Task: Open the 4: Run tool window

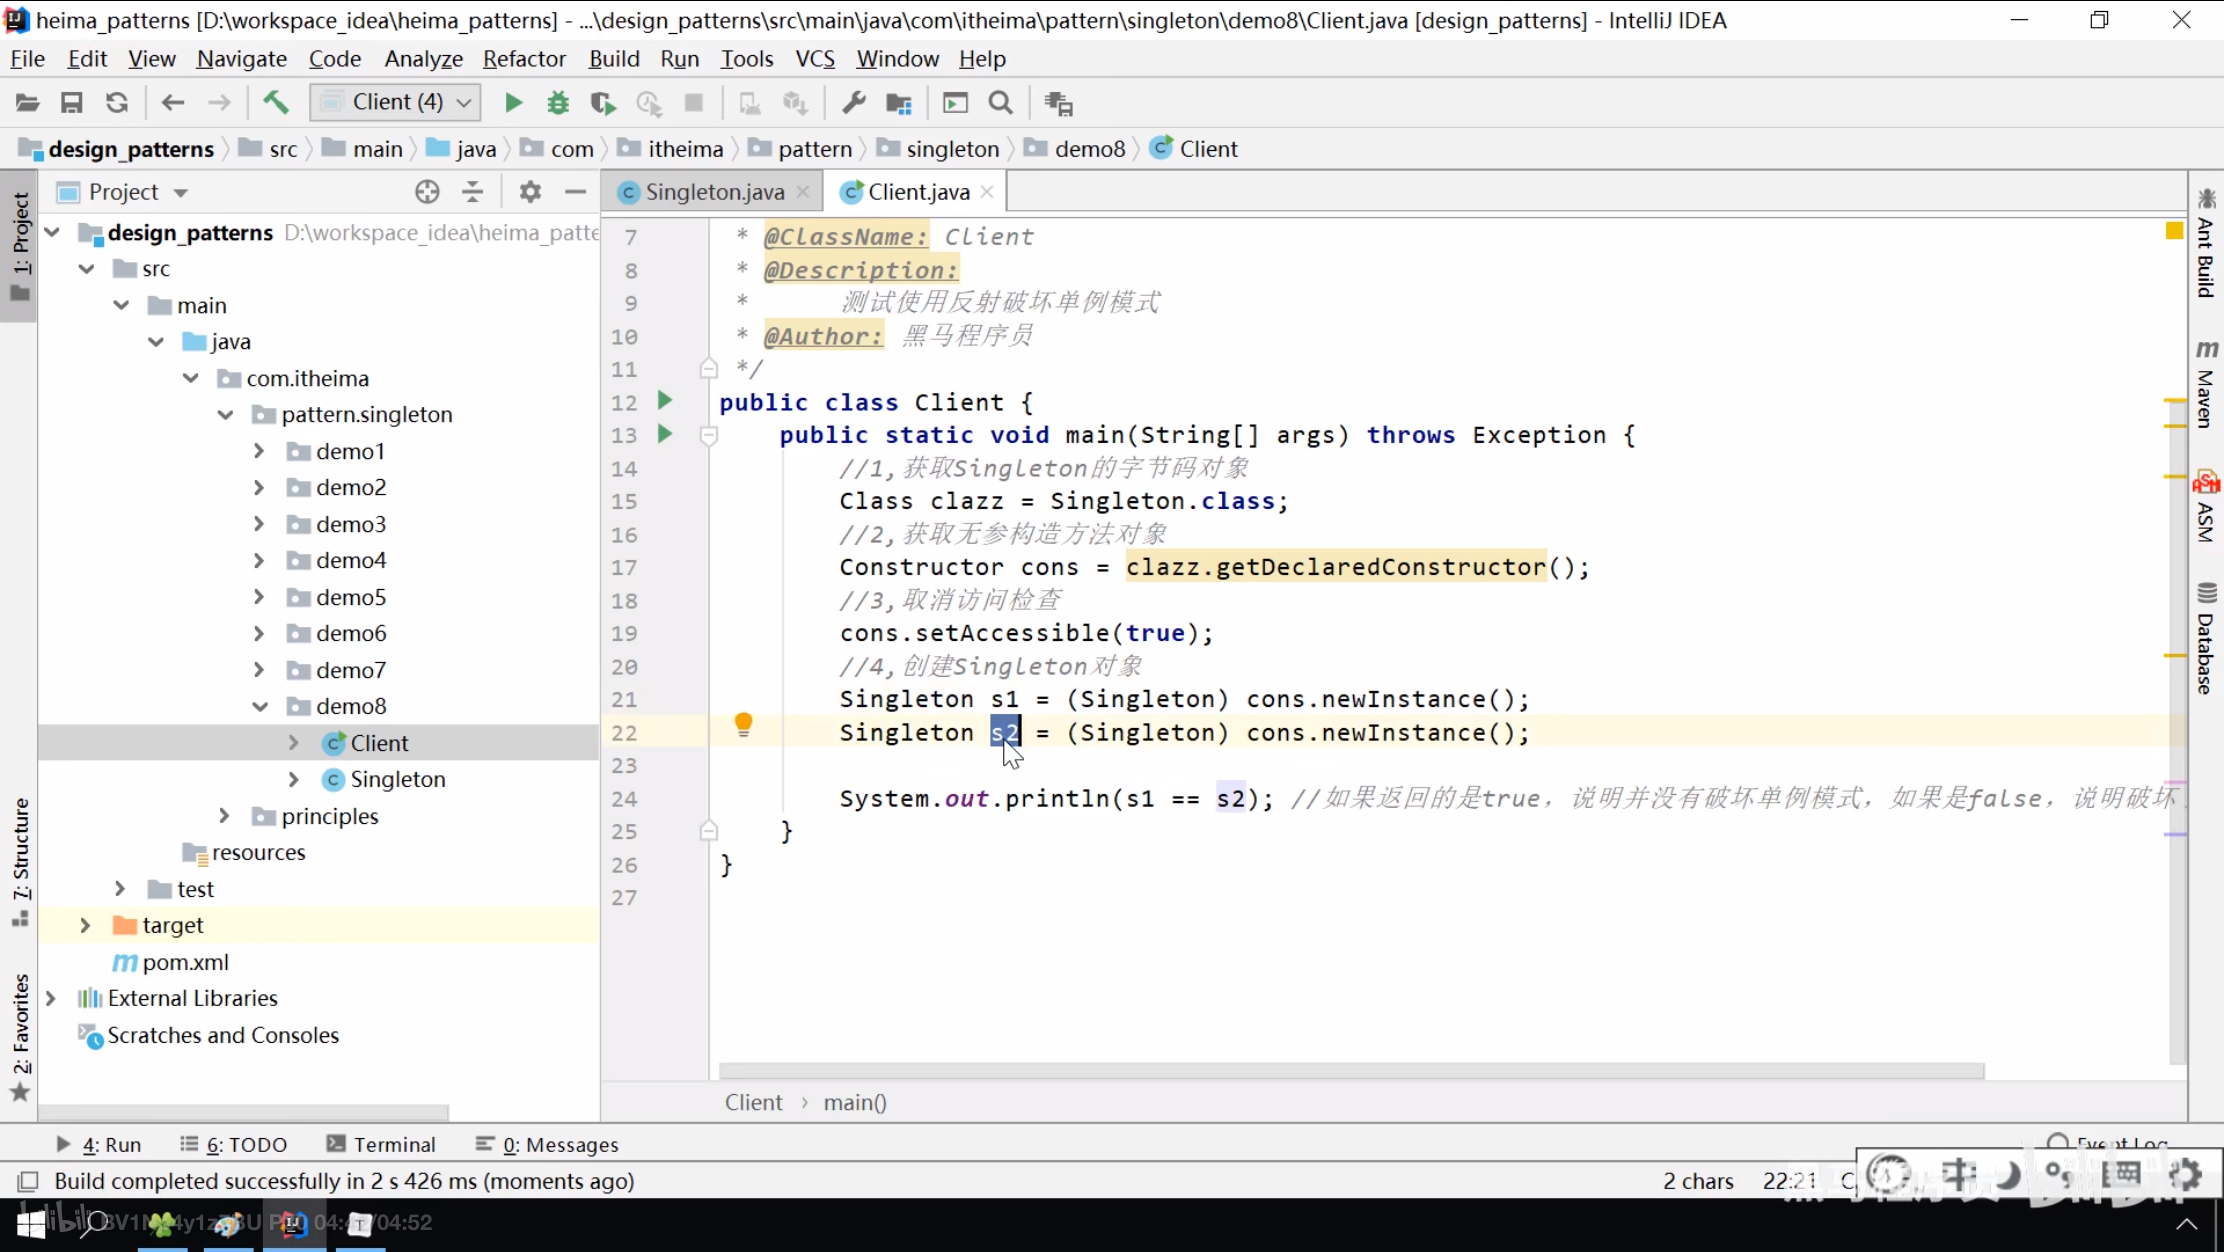Action: [98, 1144]
